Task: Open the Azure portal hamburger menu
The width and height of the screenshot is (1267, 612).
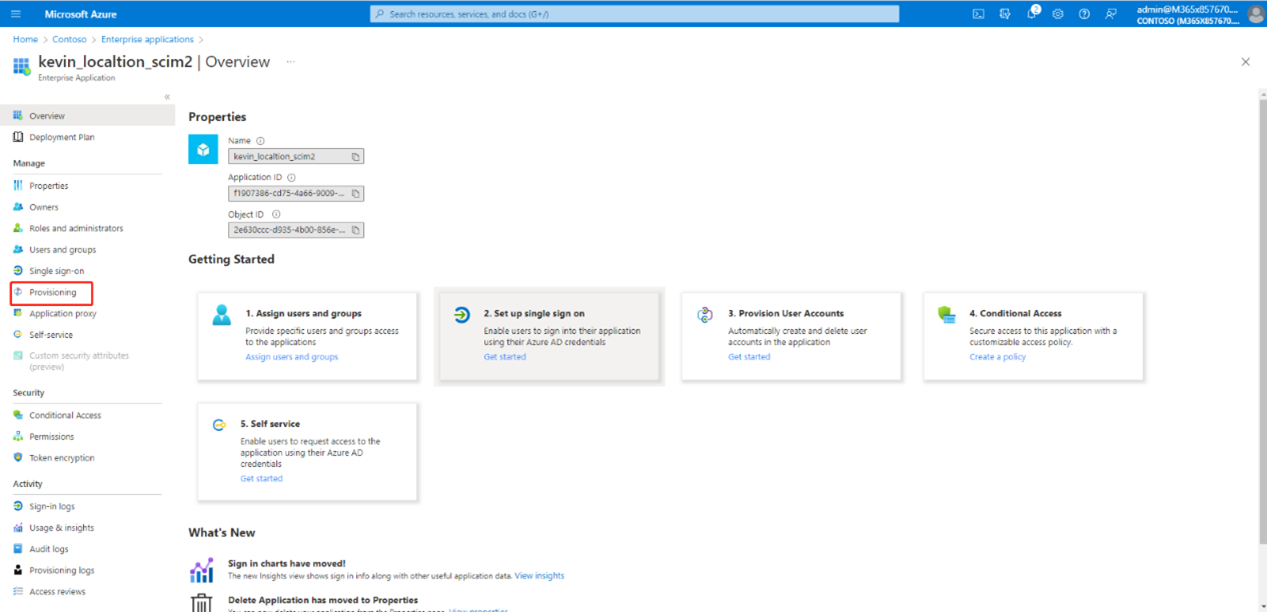Action: coord(15,14)
